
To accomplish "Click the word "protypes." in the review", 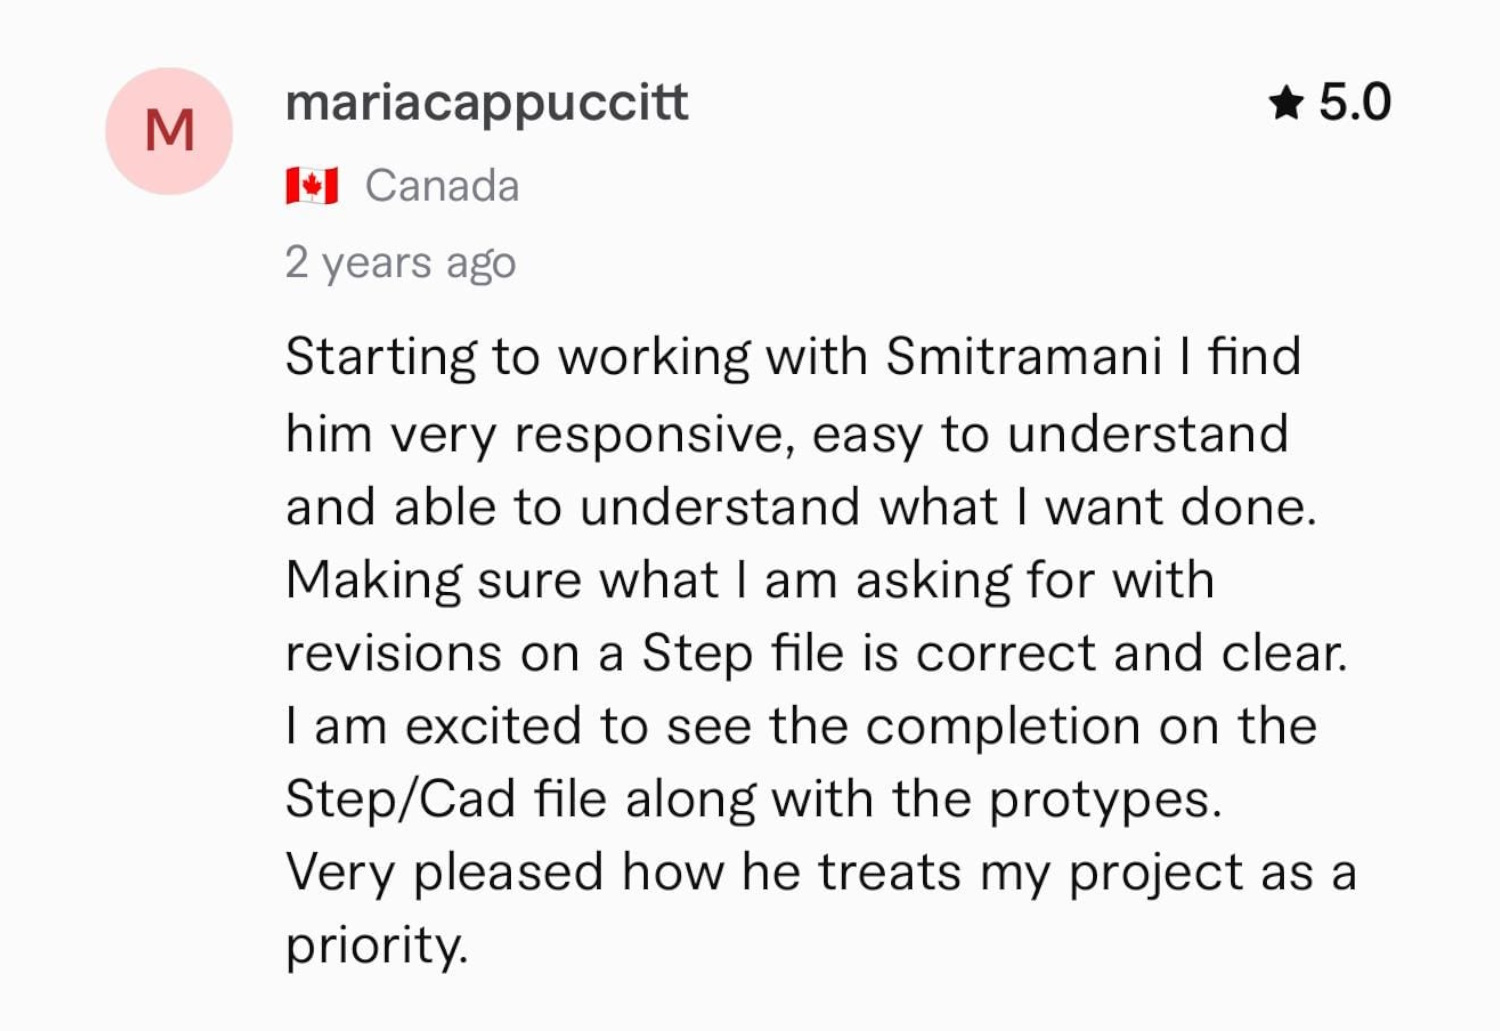I will click(x=1105, y=800).
